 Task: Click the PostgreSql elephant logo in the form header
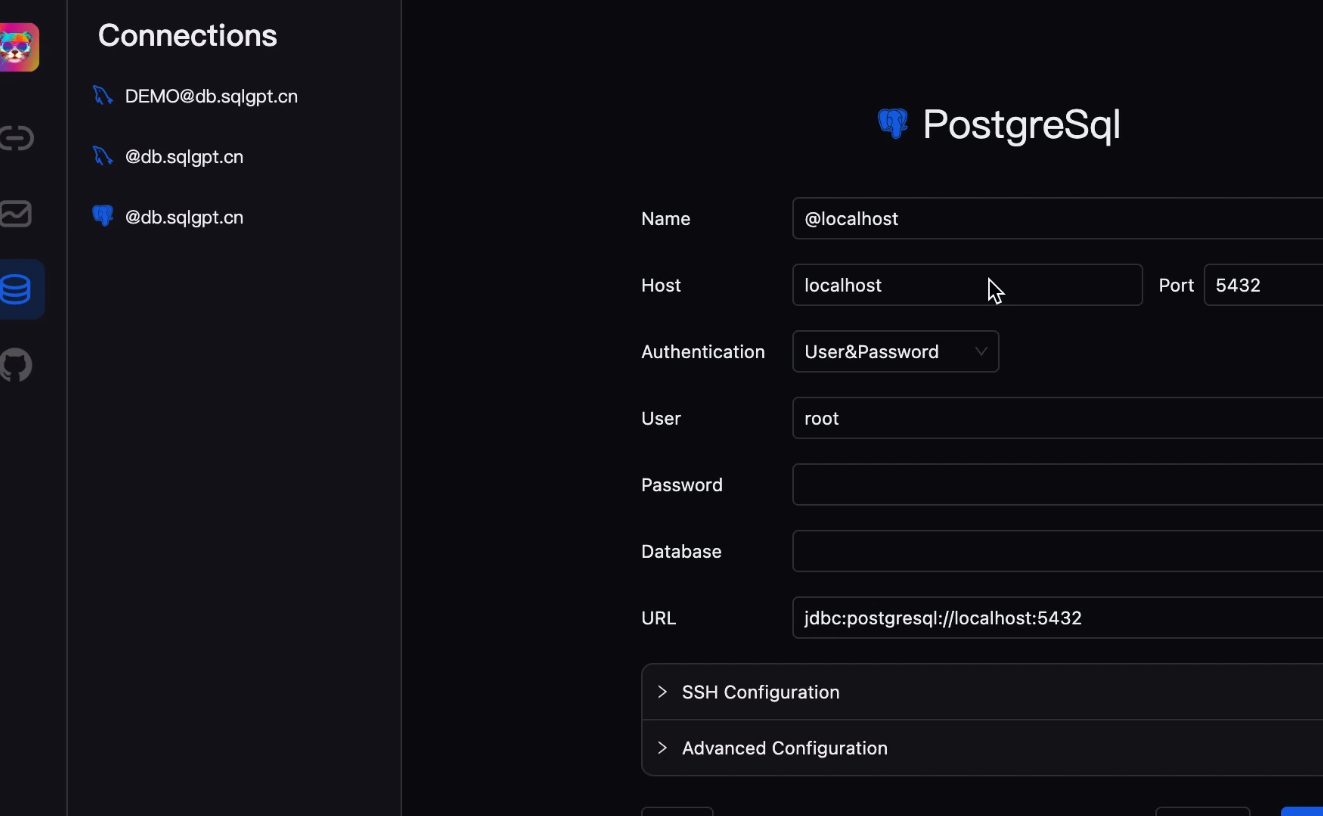893,123
